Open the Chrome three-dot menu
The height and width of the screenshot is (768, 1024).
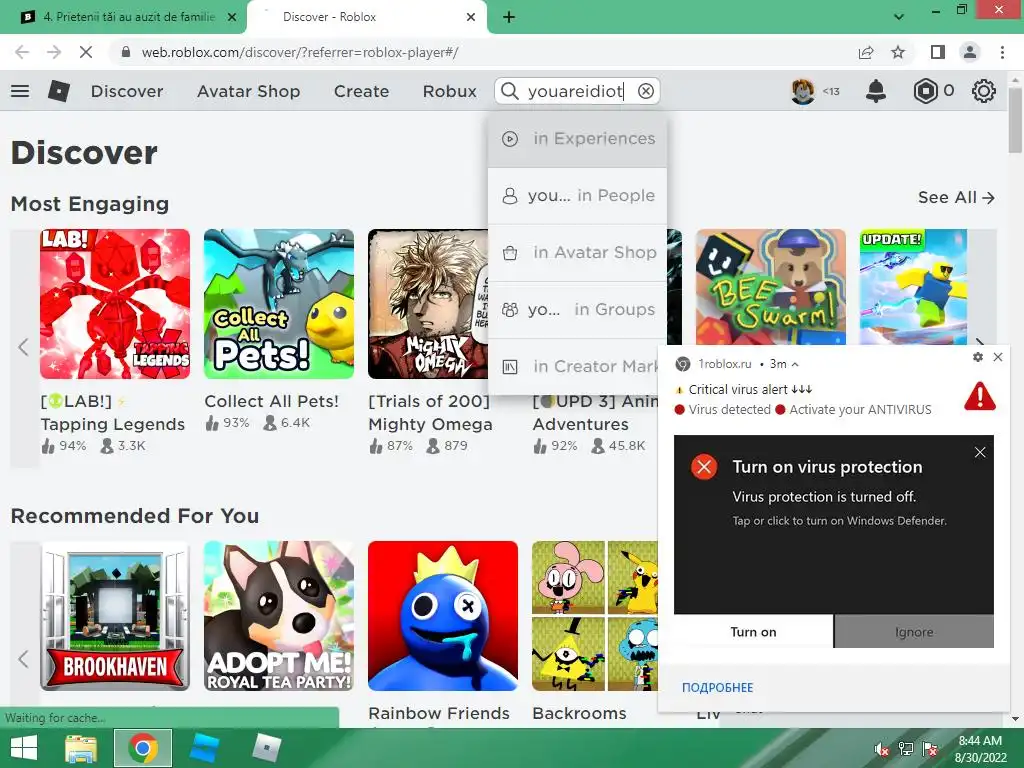pos(1002,52)
